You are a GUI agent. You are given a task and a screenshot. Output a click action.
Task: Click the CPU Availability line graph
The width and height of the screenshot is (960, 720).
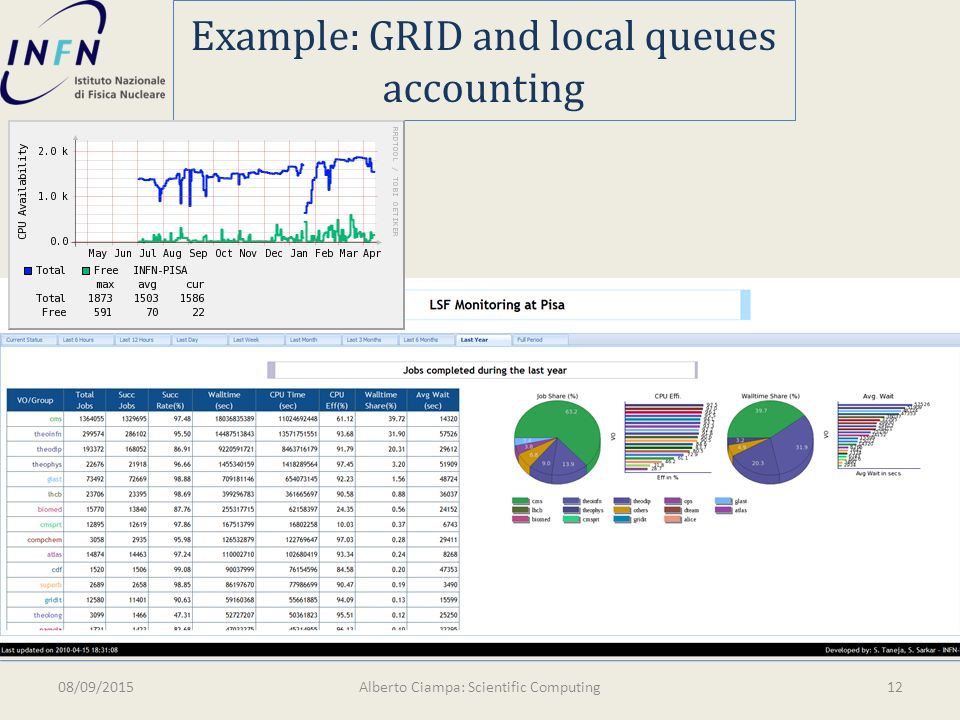point(225,192)
